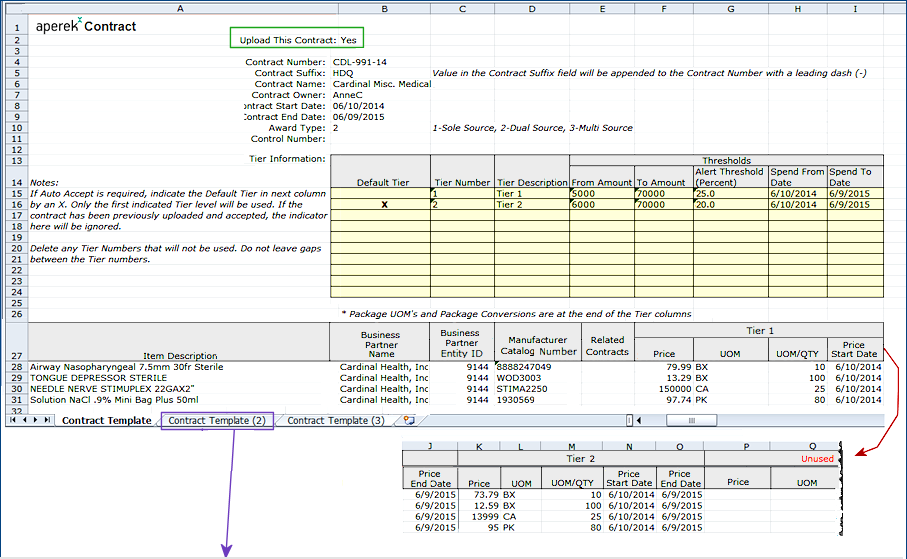Click the select-all corner of the grid
This screenshot has width=907, height=559.
click(x=15, y=8)
